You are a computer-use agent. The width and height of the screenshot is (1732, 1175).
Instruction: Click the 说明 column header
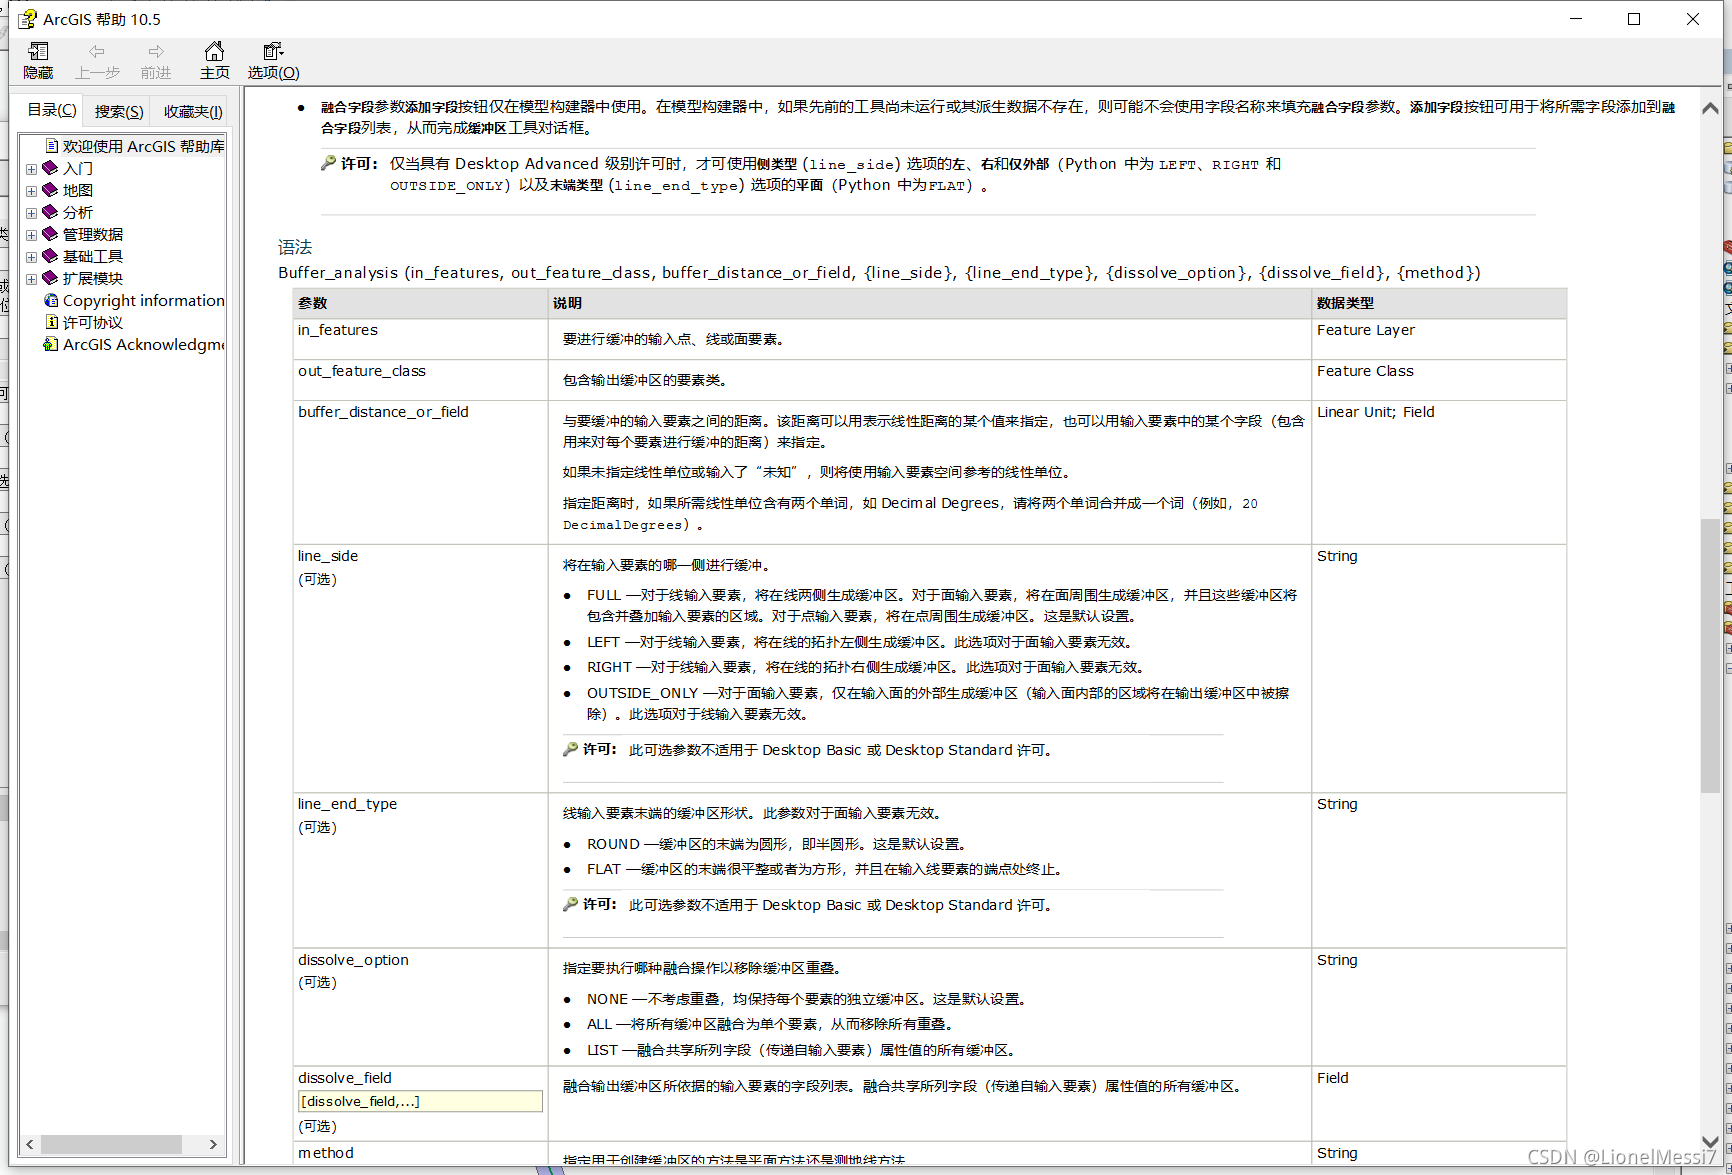pyautogui.click(x=930, y=303)
